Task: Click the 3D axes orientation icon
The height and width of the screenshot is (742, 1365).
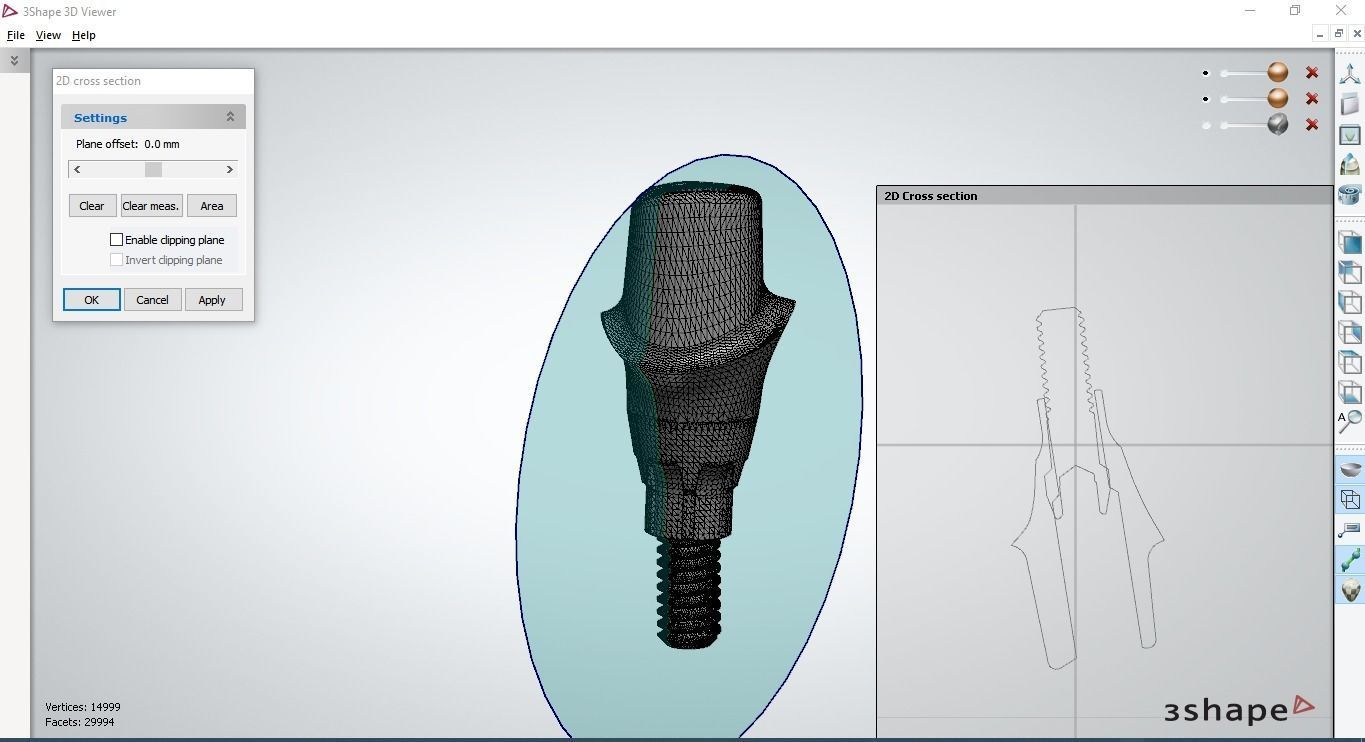Action: (x=1350, y=73)
